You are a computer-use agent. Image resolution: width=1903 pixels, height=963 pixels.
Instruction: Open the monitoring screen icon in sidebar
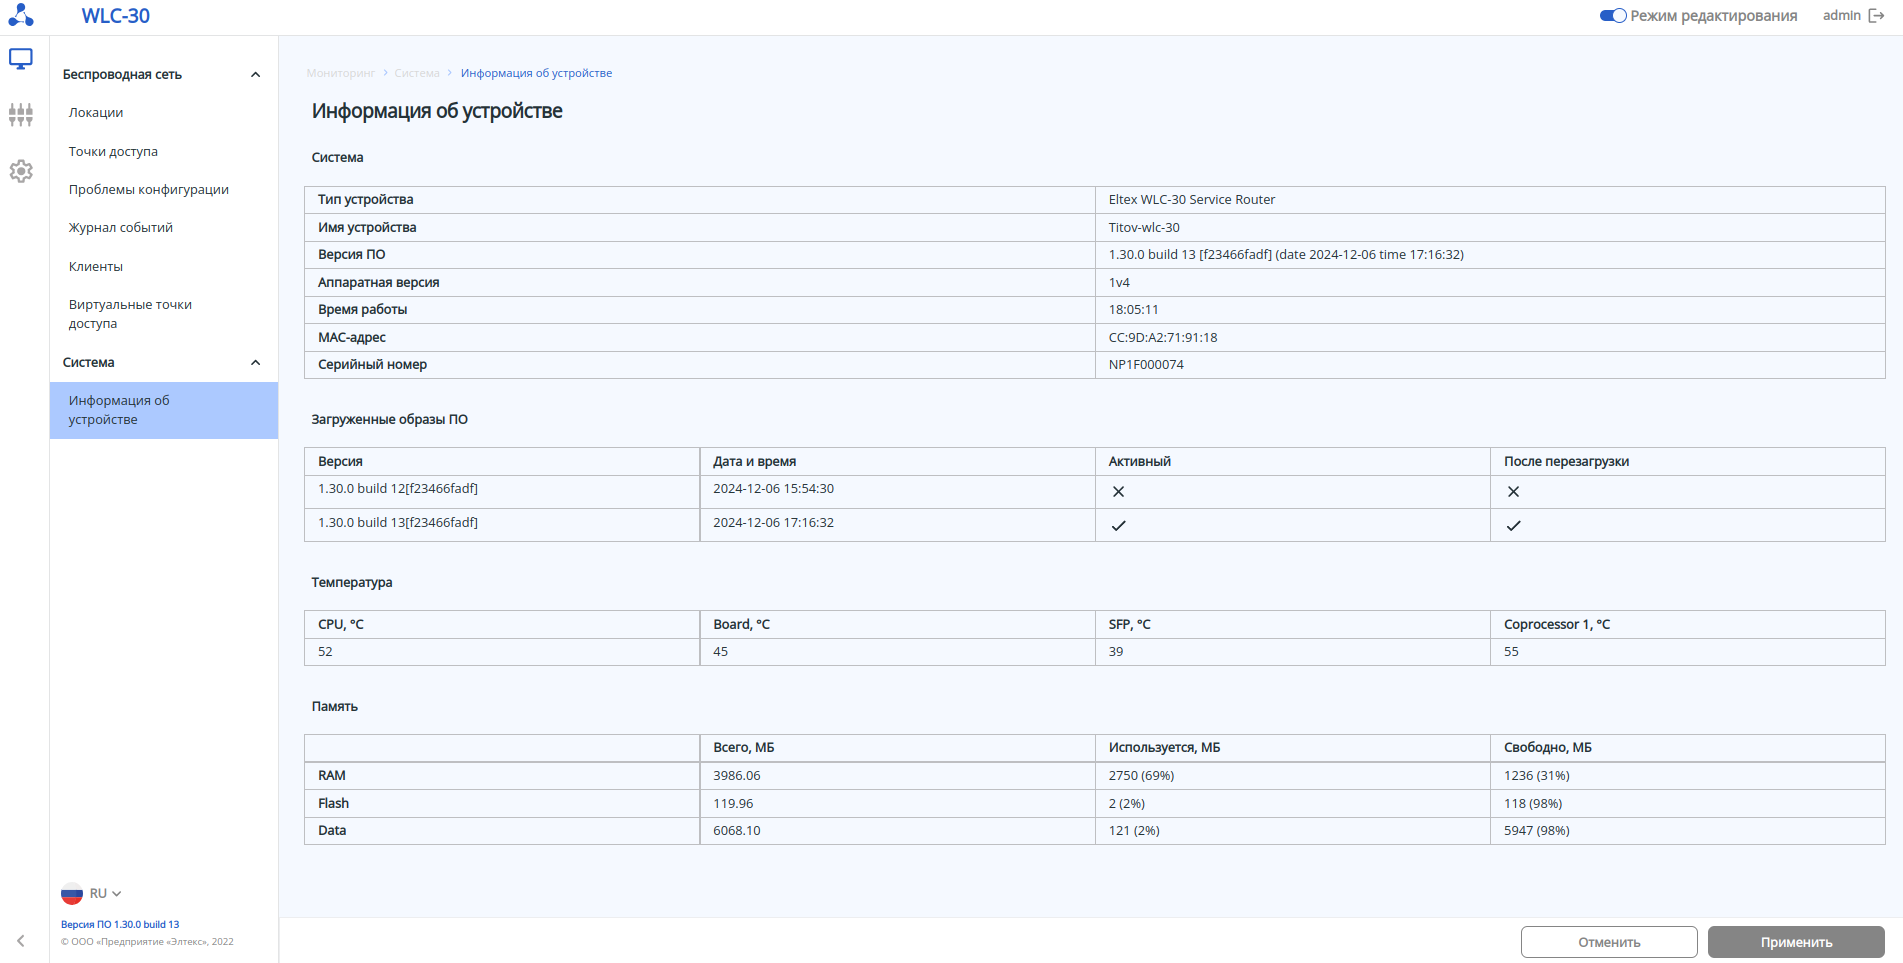(x=21, y=59)
